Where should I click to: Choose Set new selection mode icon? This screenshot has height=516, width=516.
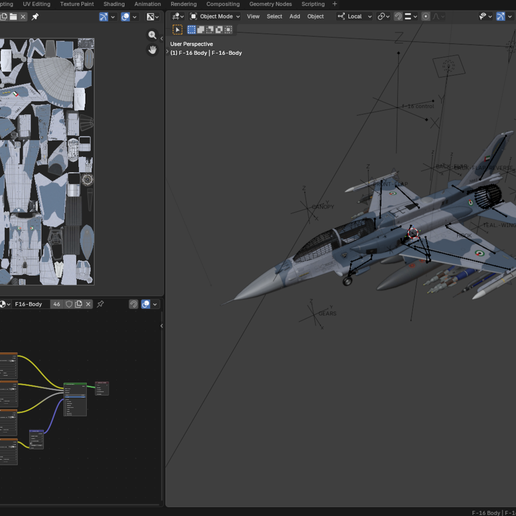click(191, 30)
